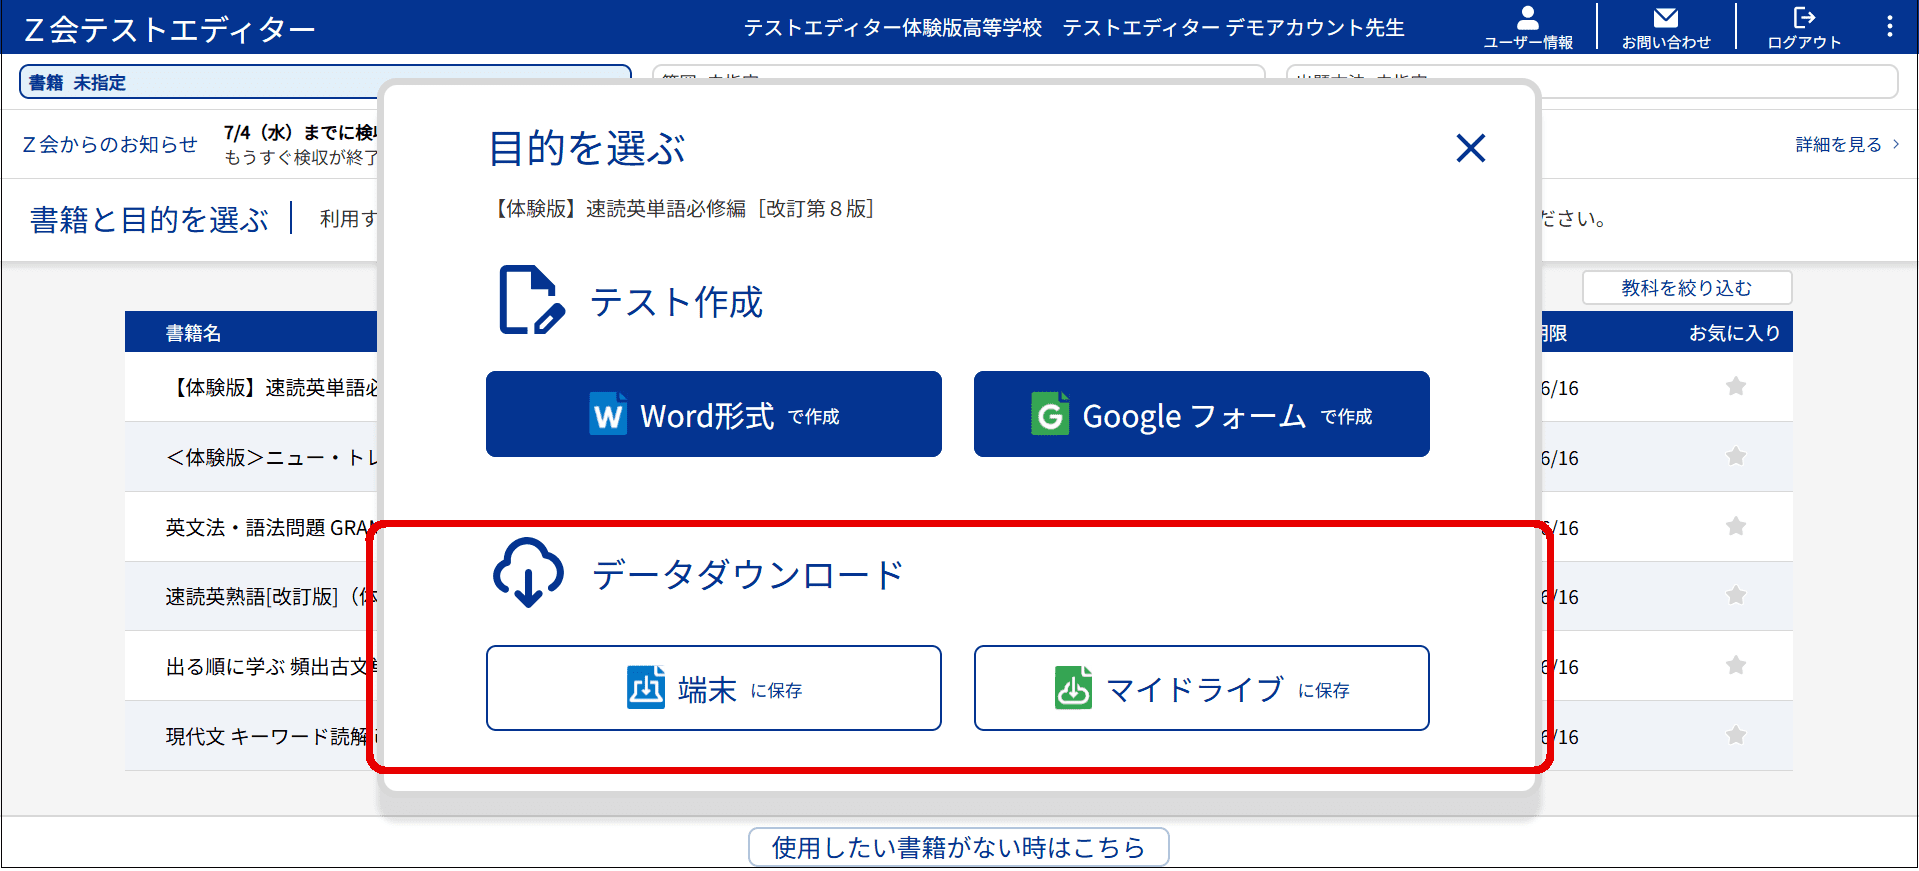Click 使用したい書籍がない時はこちら button
1919x871 pixels.
tap(958, 847)
